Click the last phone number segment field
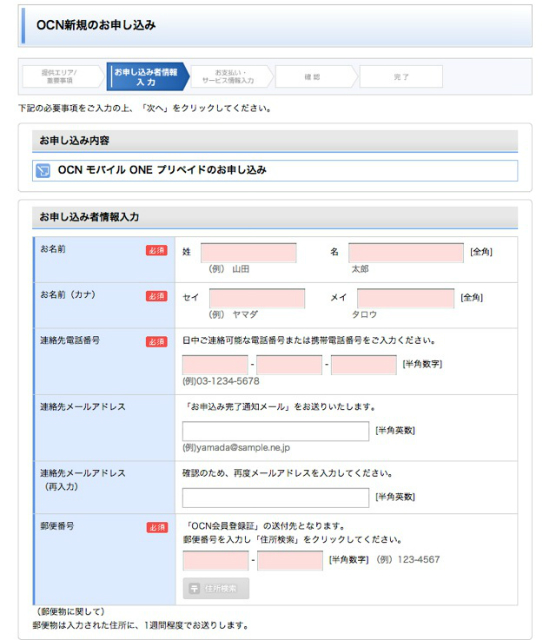The height and width of the screenshot is (640, 556). click(363, 364)
